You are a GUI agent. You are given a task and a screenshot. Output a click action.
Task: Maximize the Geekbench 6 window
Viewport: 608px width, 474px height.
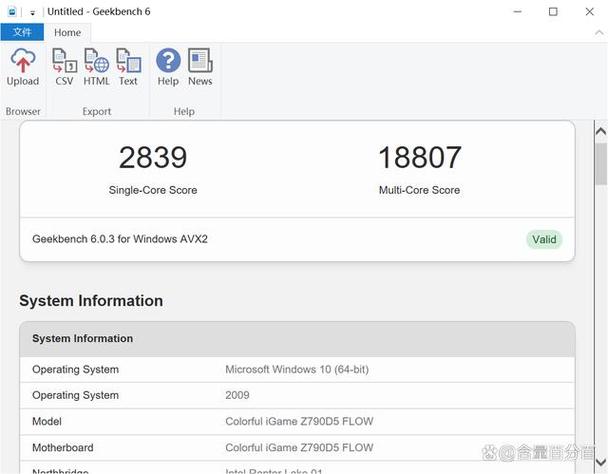tap(553, 12)
